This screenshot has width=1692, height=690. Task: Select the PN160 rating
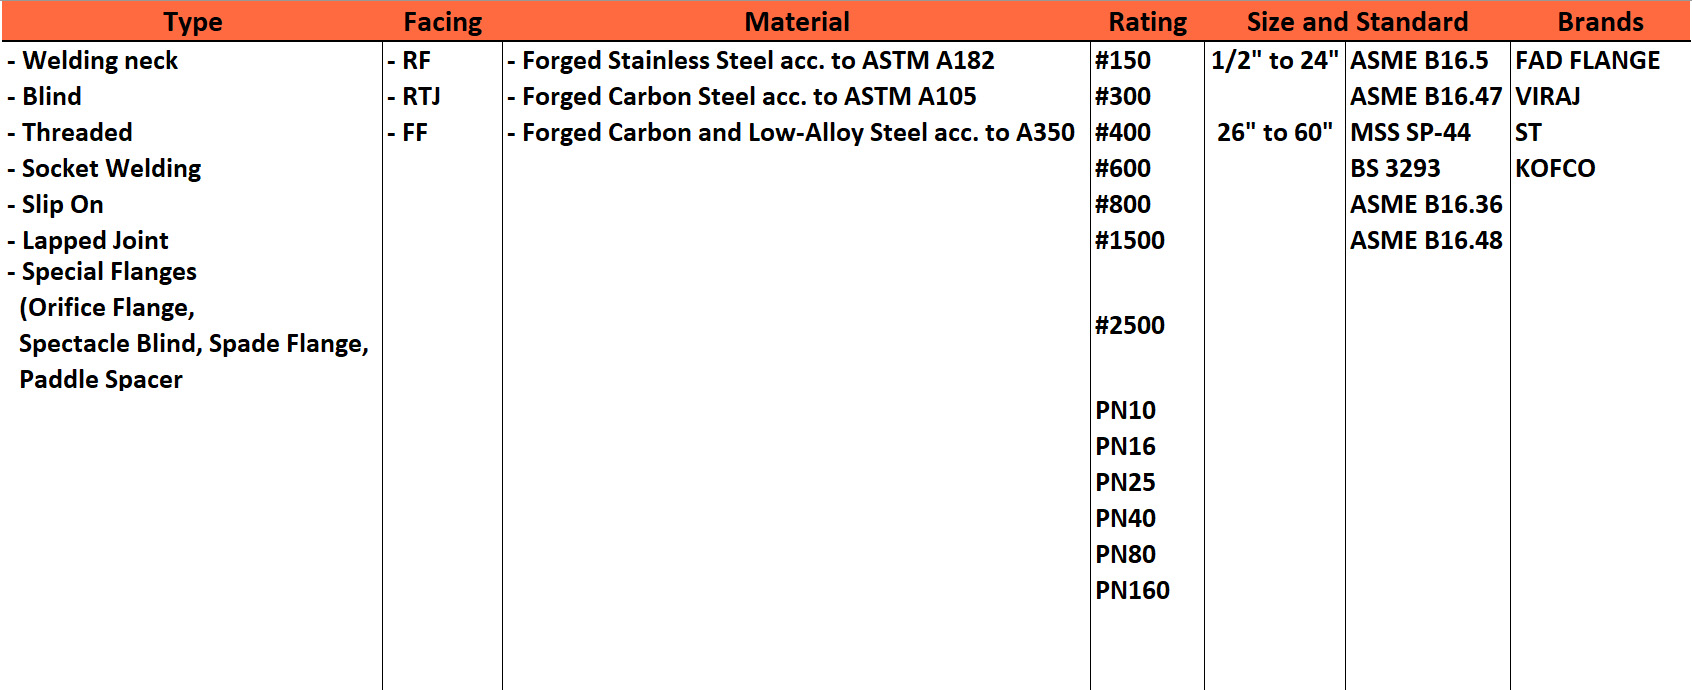click(x=1132, y=591)
